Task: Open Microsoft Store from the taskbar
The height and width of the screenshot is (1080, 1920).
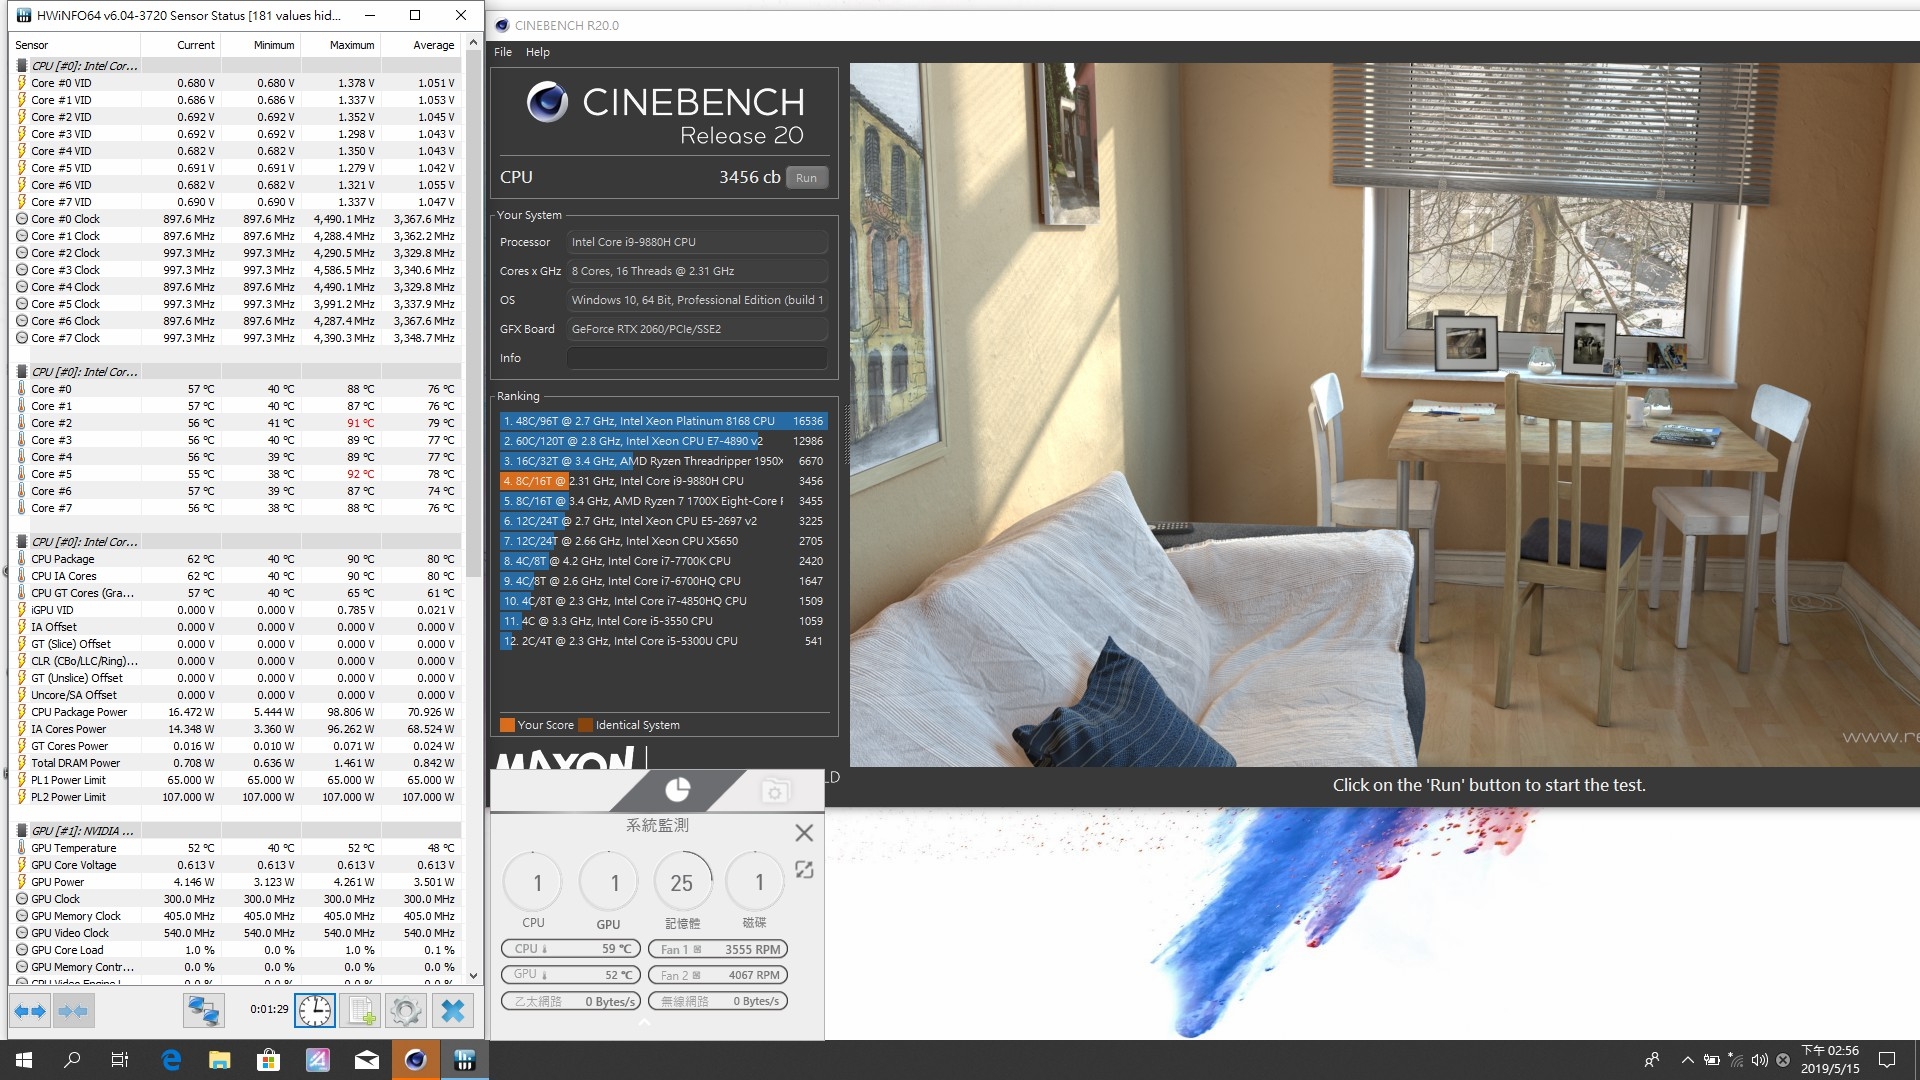Action: [x=269, y=1060]
